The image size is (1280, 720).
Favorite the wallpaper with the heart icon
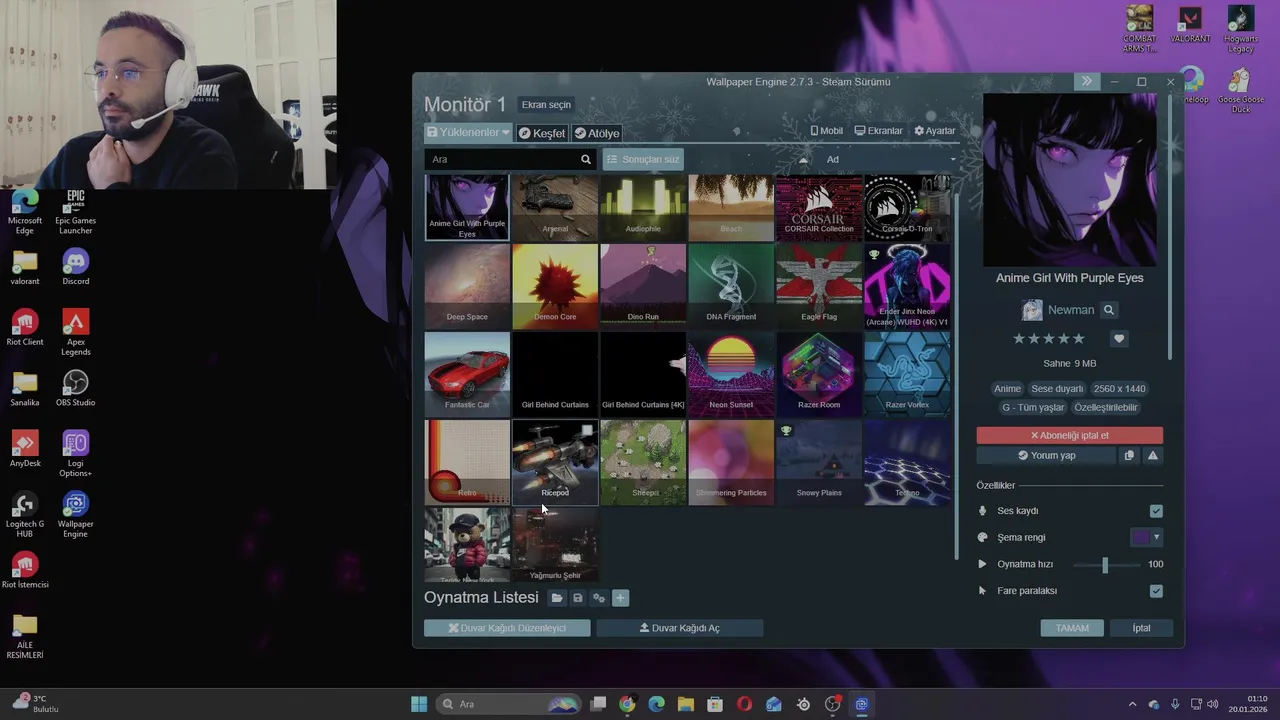pyautogui.click(x=1119, y=339)
